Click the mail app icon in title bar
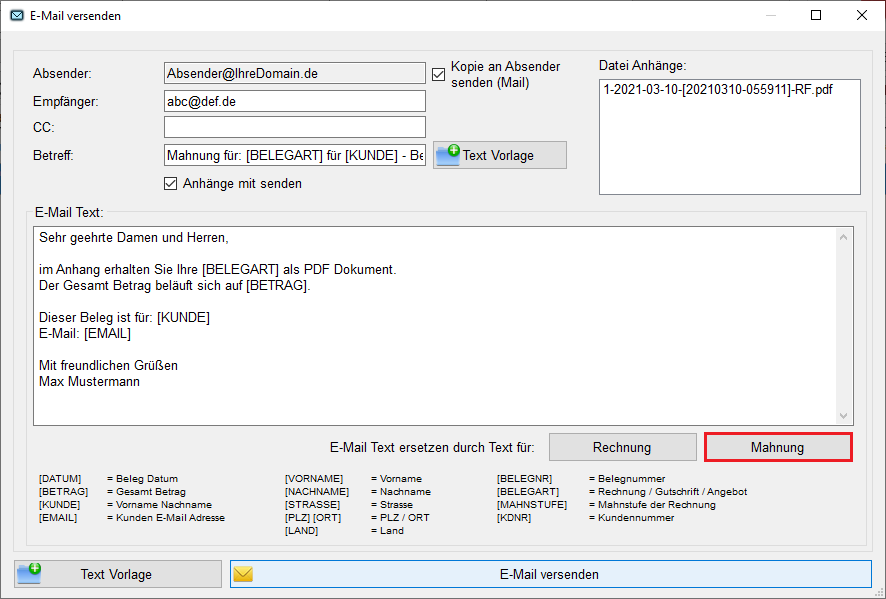Image resolution: width=886 pixels, height=599 pixels. pos(16,15)
